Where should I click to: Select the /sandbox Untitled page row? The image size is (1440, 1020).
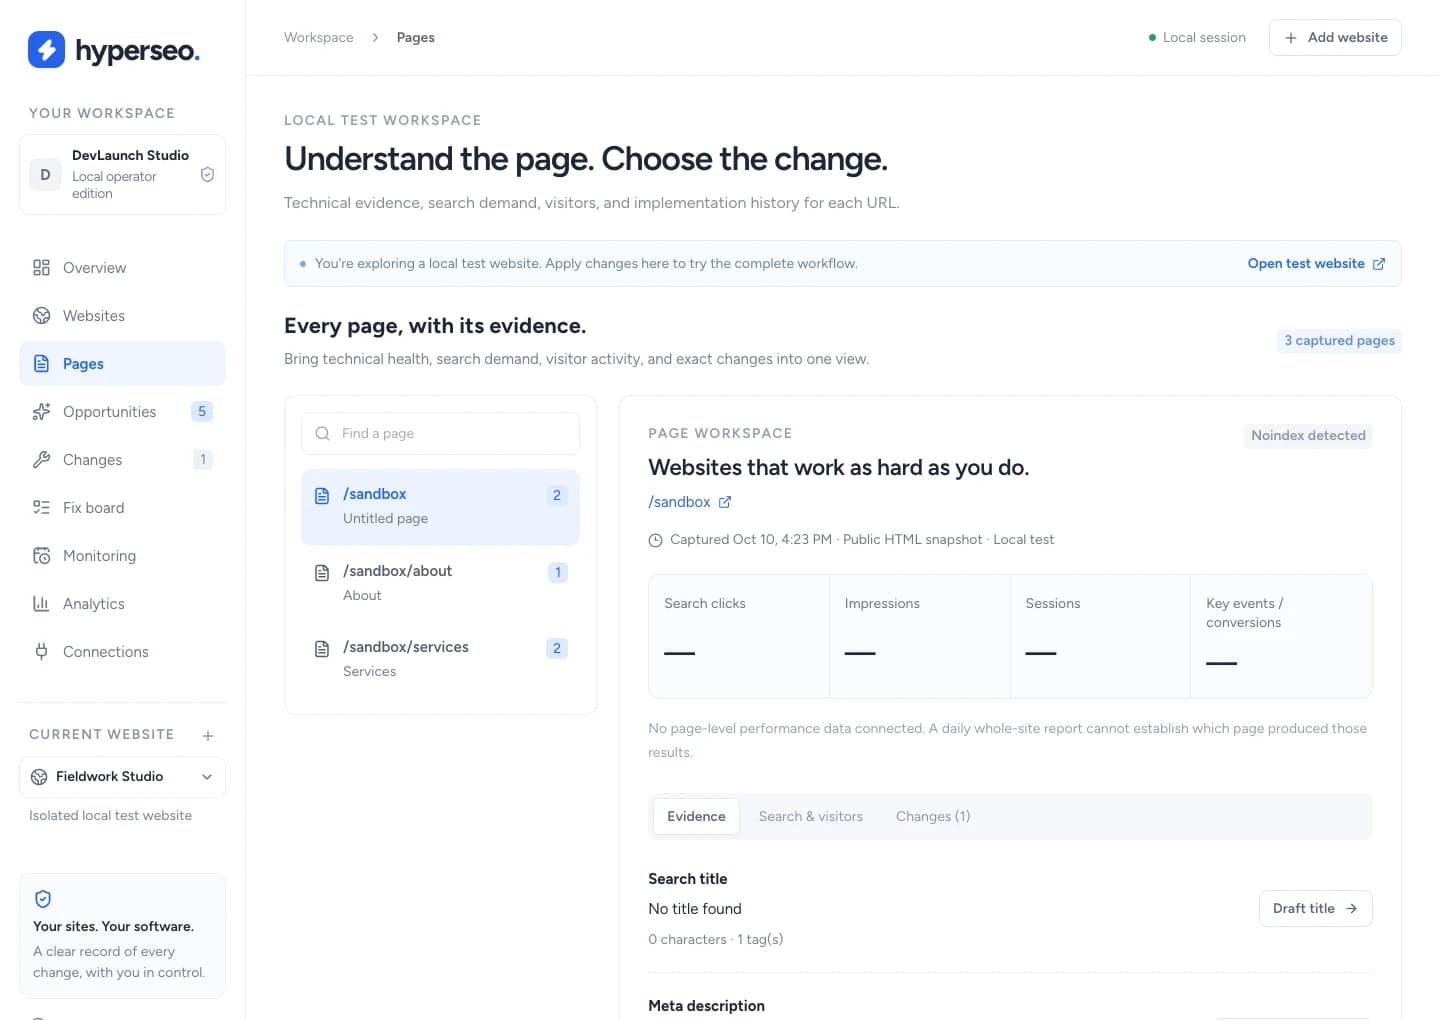tap(440, 507)
